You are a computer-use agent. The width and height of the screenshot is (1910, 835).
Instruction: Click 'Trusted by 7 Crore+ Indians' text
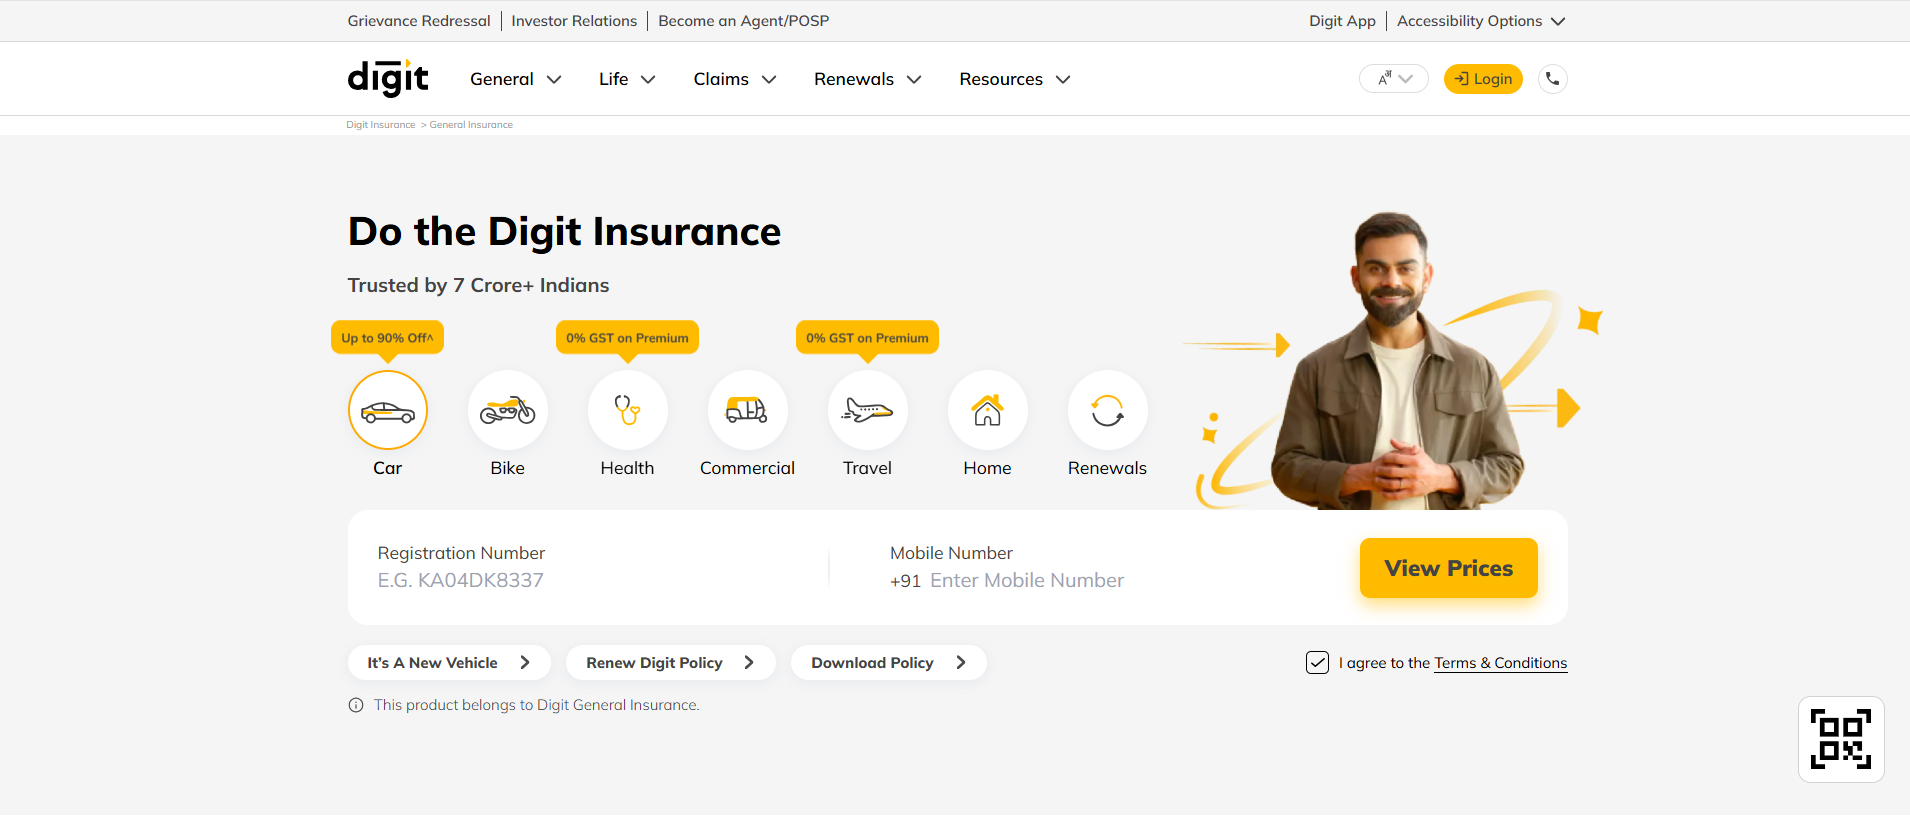478,285
